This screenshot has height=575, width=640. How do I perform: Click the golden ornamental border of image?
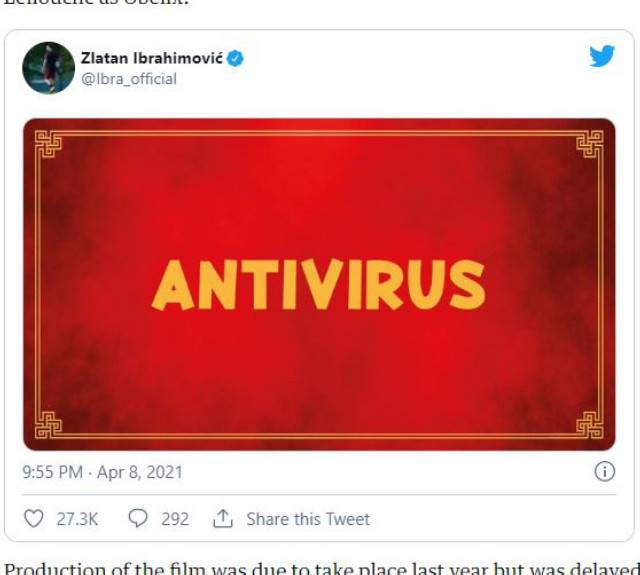coord(319,133)
